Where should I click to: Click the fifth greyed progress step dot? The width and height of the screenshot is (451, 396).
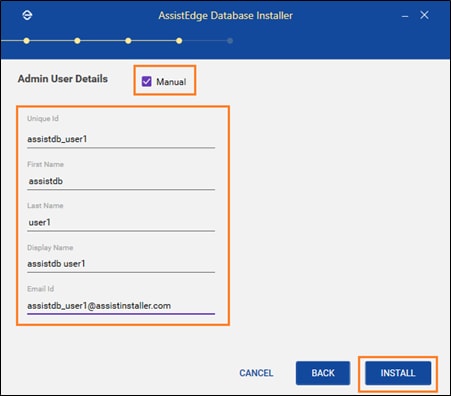230,41
